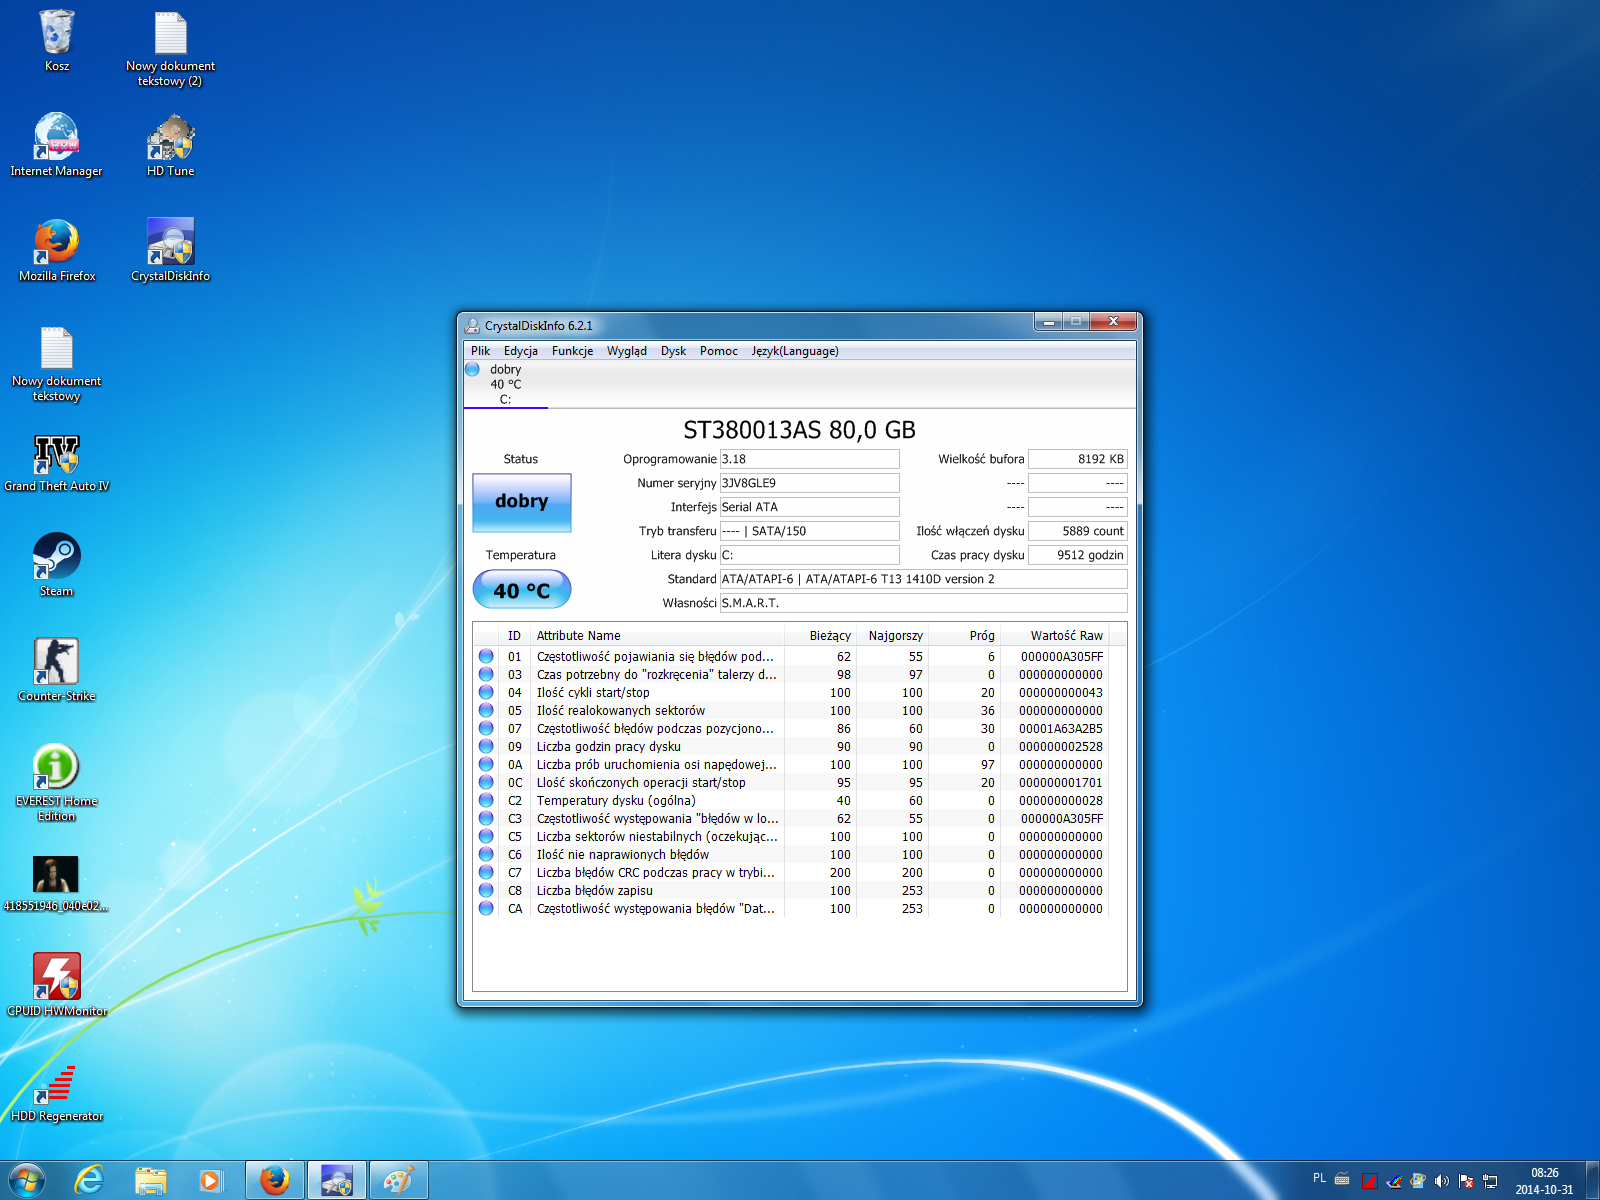The height and width of the screenshot is (1200, 1600).
Task: Click the on-screen keyboard tray icon
Action: click(x=1342, y=1178)
